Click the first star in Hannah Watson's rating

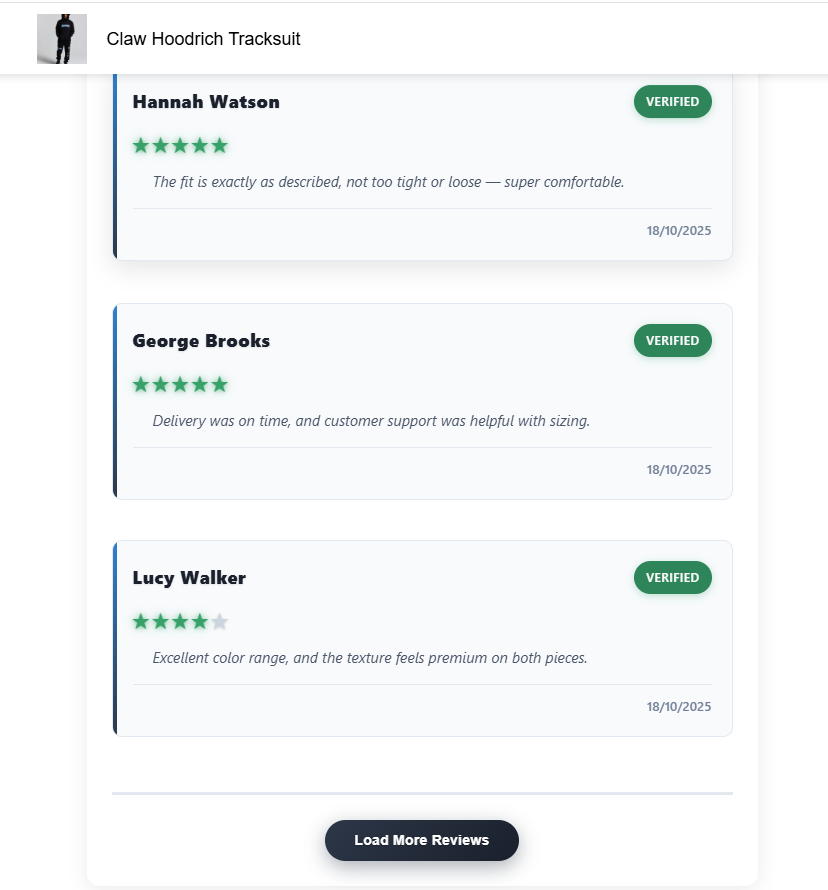(141, 146)
